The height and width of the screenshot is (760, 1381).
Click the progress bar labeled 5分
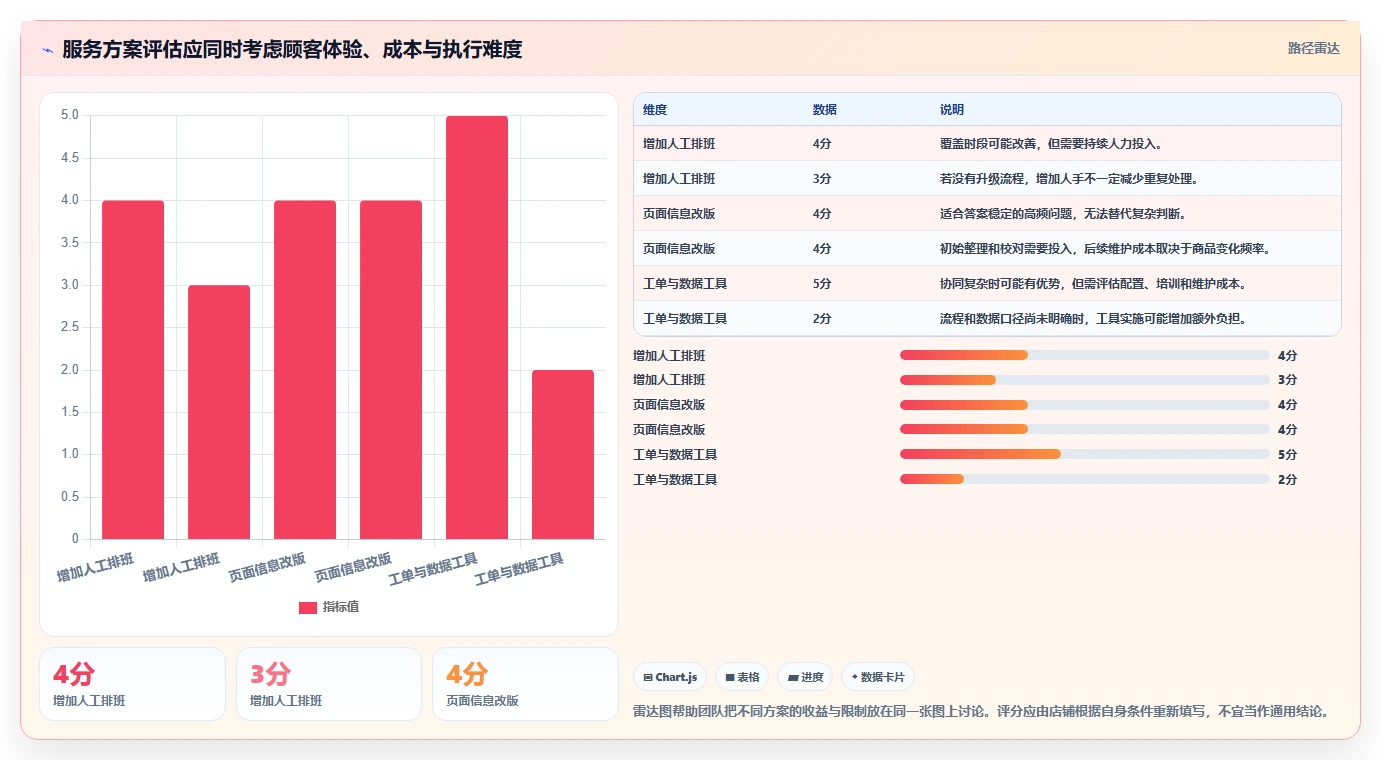(1085, 454)
